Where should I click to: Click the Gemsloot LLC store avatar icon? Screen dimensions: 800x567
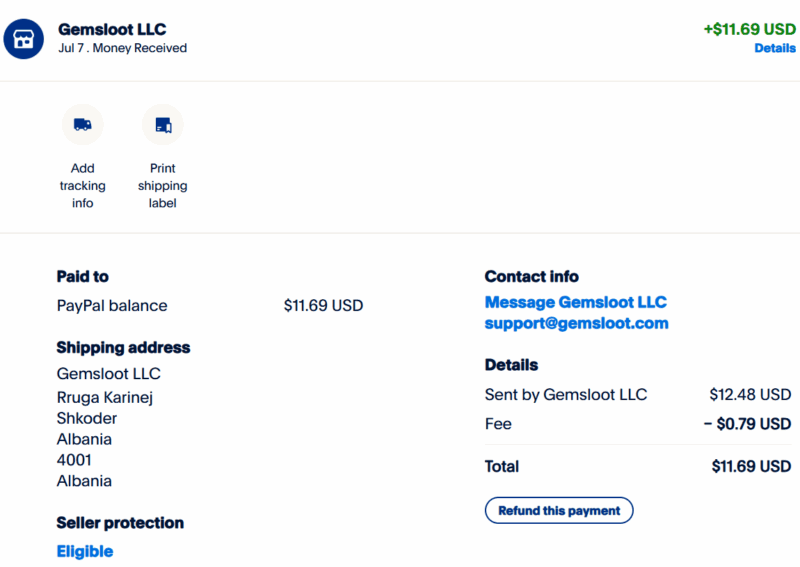(x=23, y=39)
